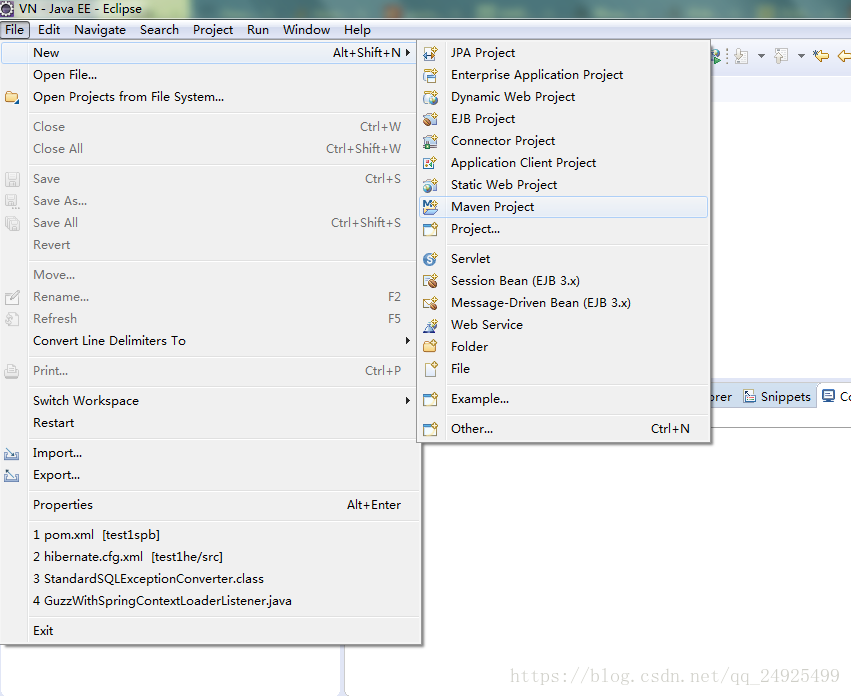This screenshot has height=696, width=851.
Task: Click the Import icon in File menu
Action: (x=12, y=454)
